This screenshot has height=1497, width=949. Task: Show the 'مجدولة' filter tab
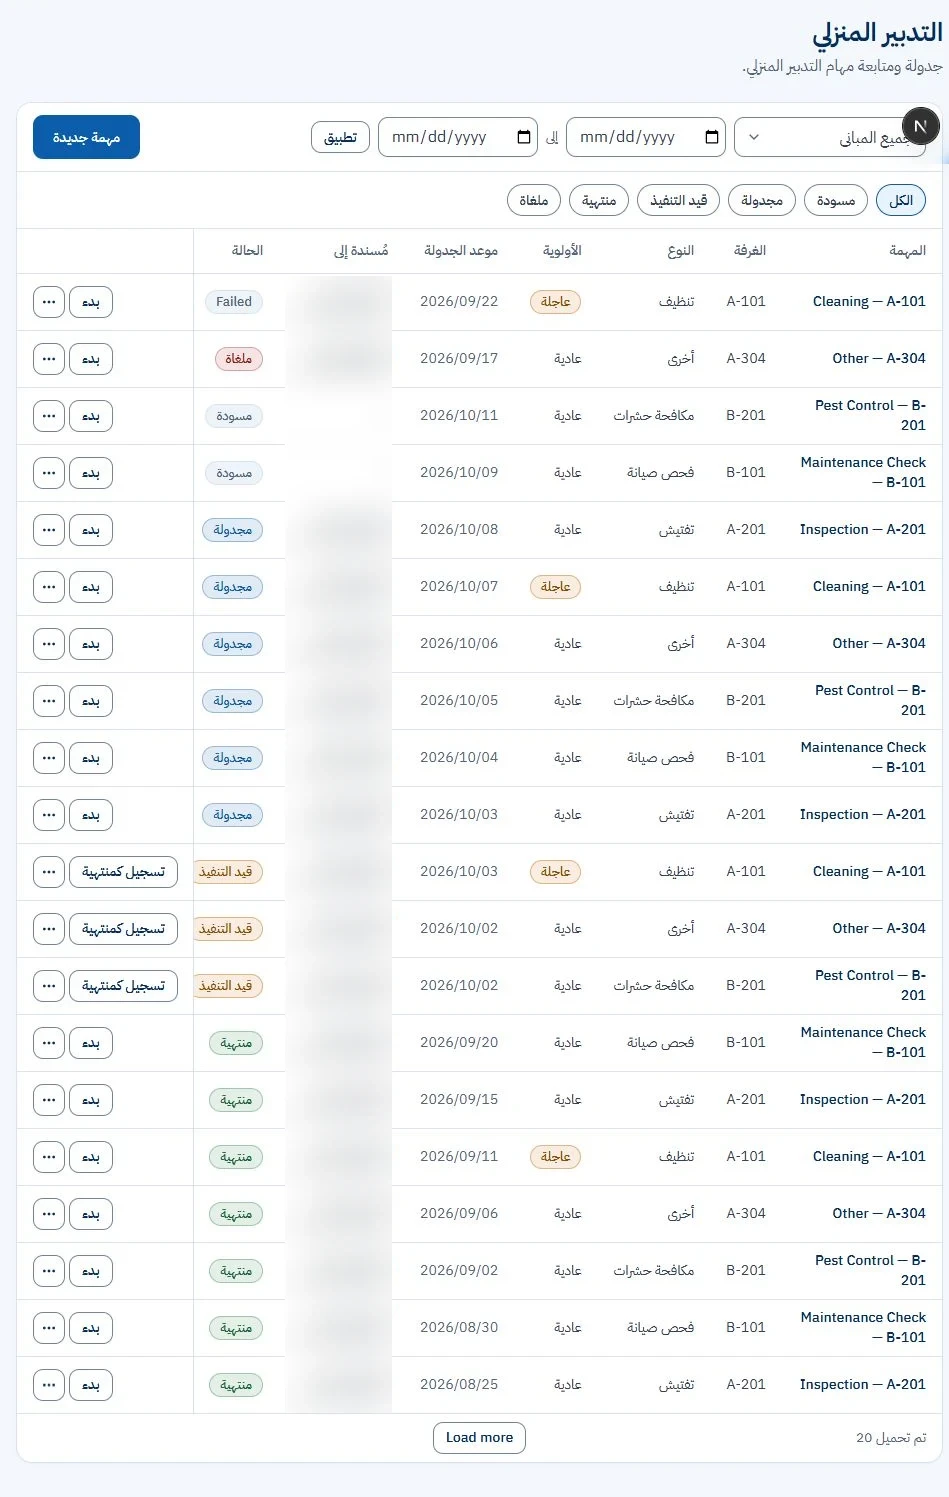click(x=762, y=200)
